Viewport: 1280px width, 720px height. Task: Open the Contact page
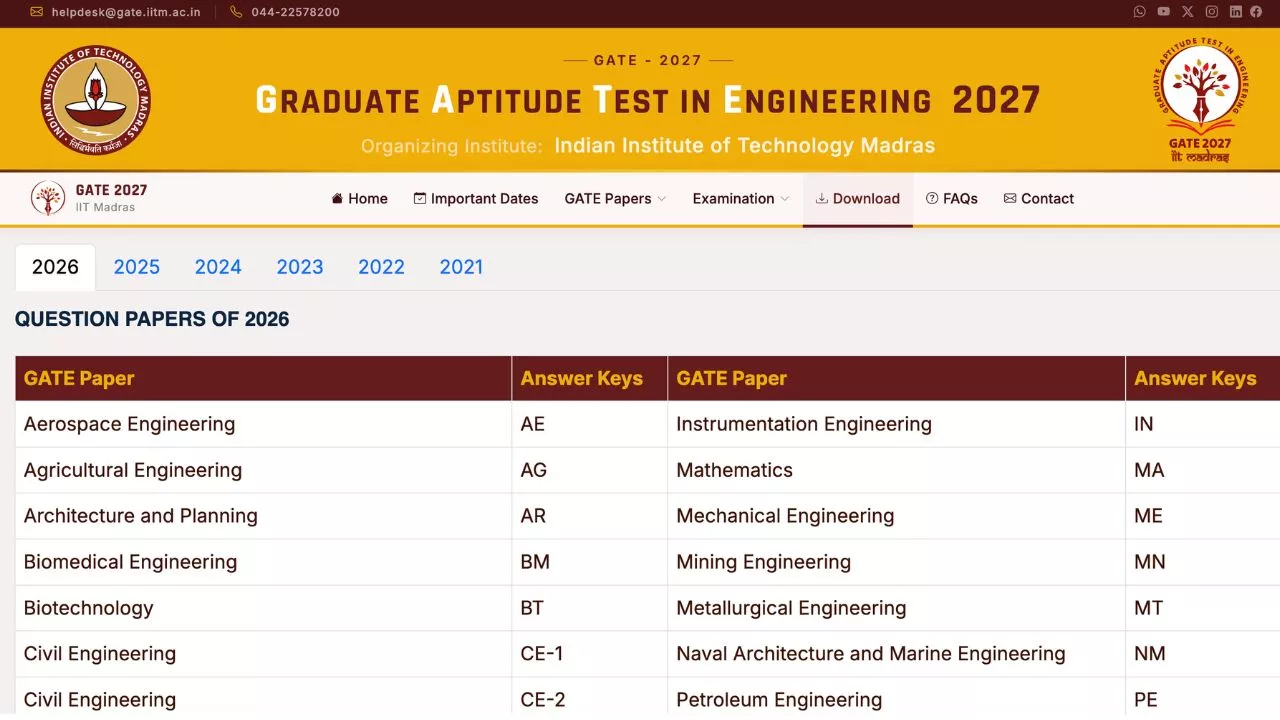1039,198
